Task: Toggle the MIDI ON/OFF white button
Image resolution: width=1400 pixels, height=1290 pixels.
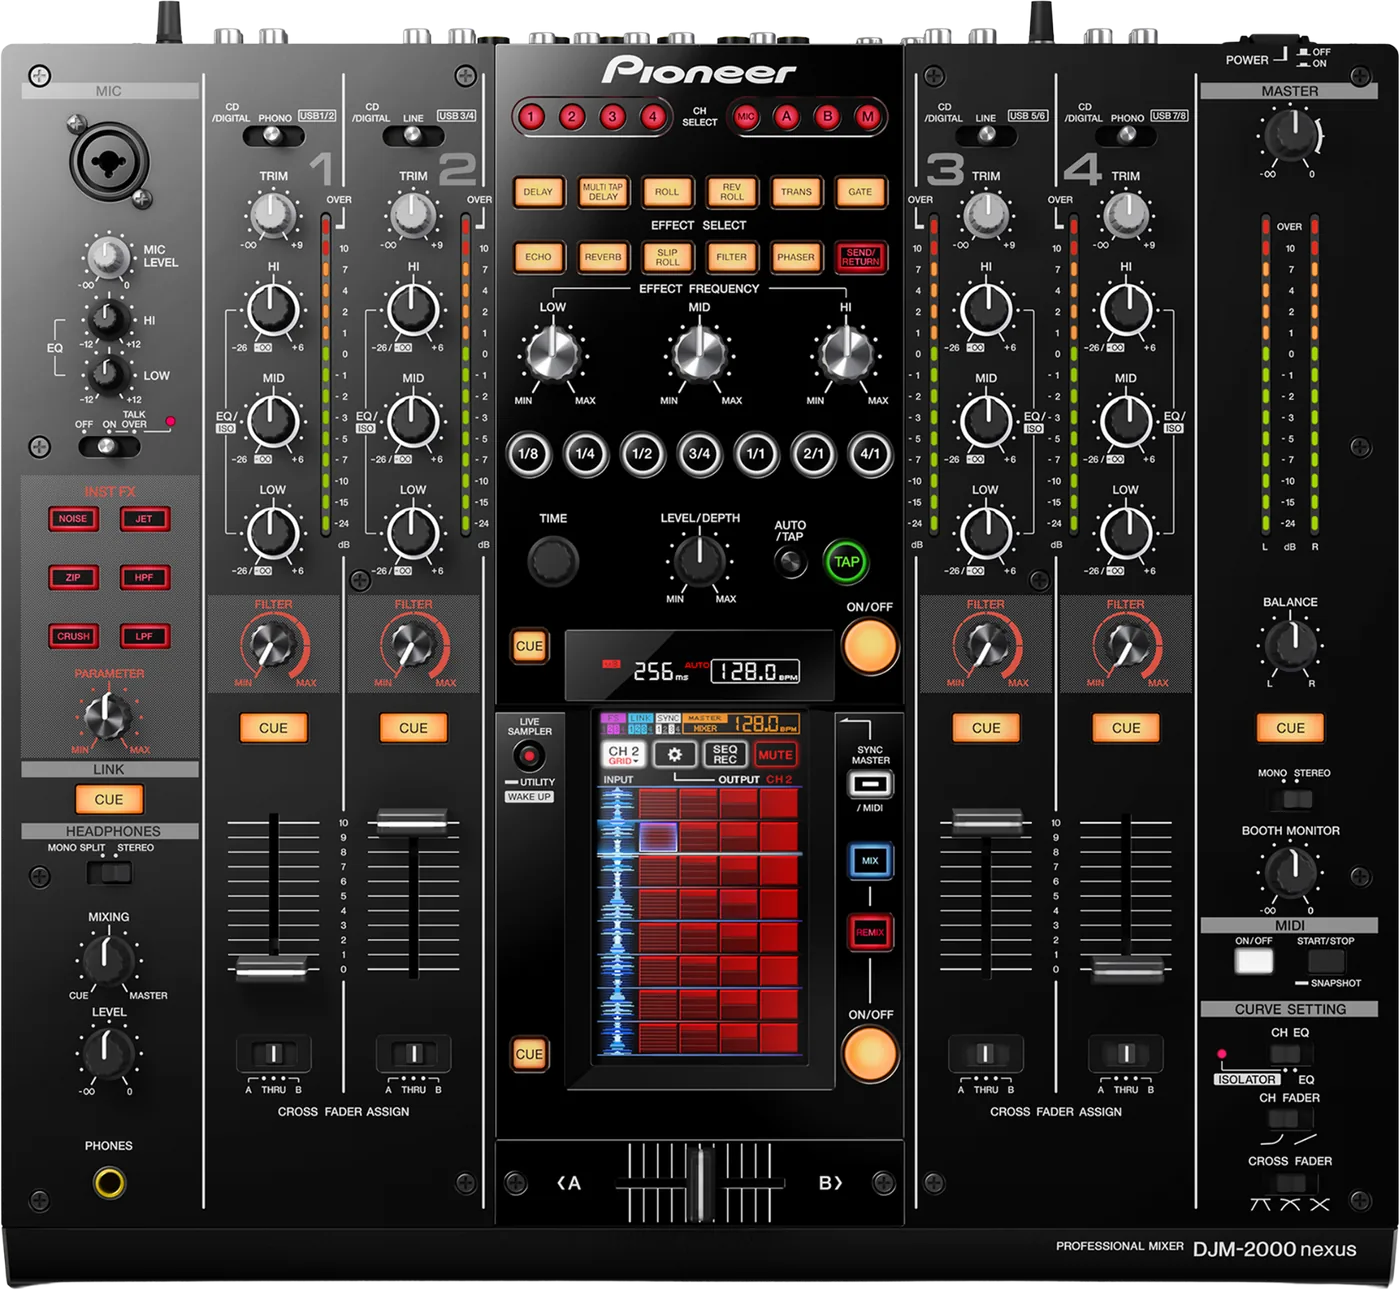Action: 1254,961
